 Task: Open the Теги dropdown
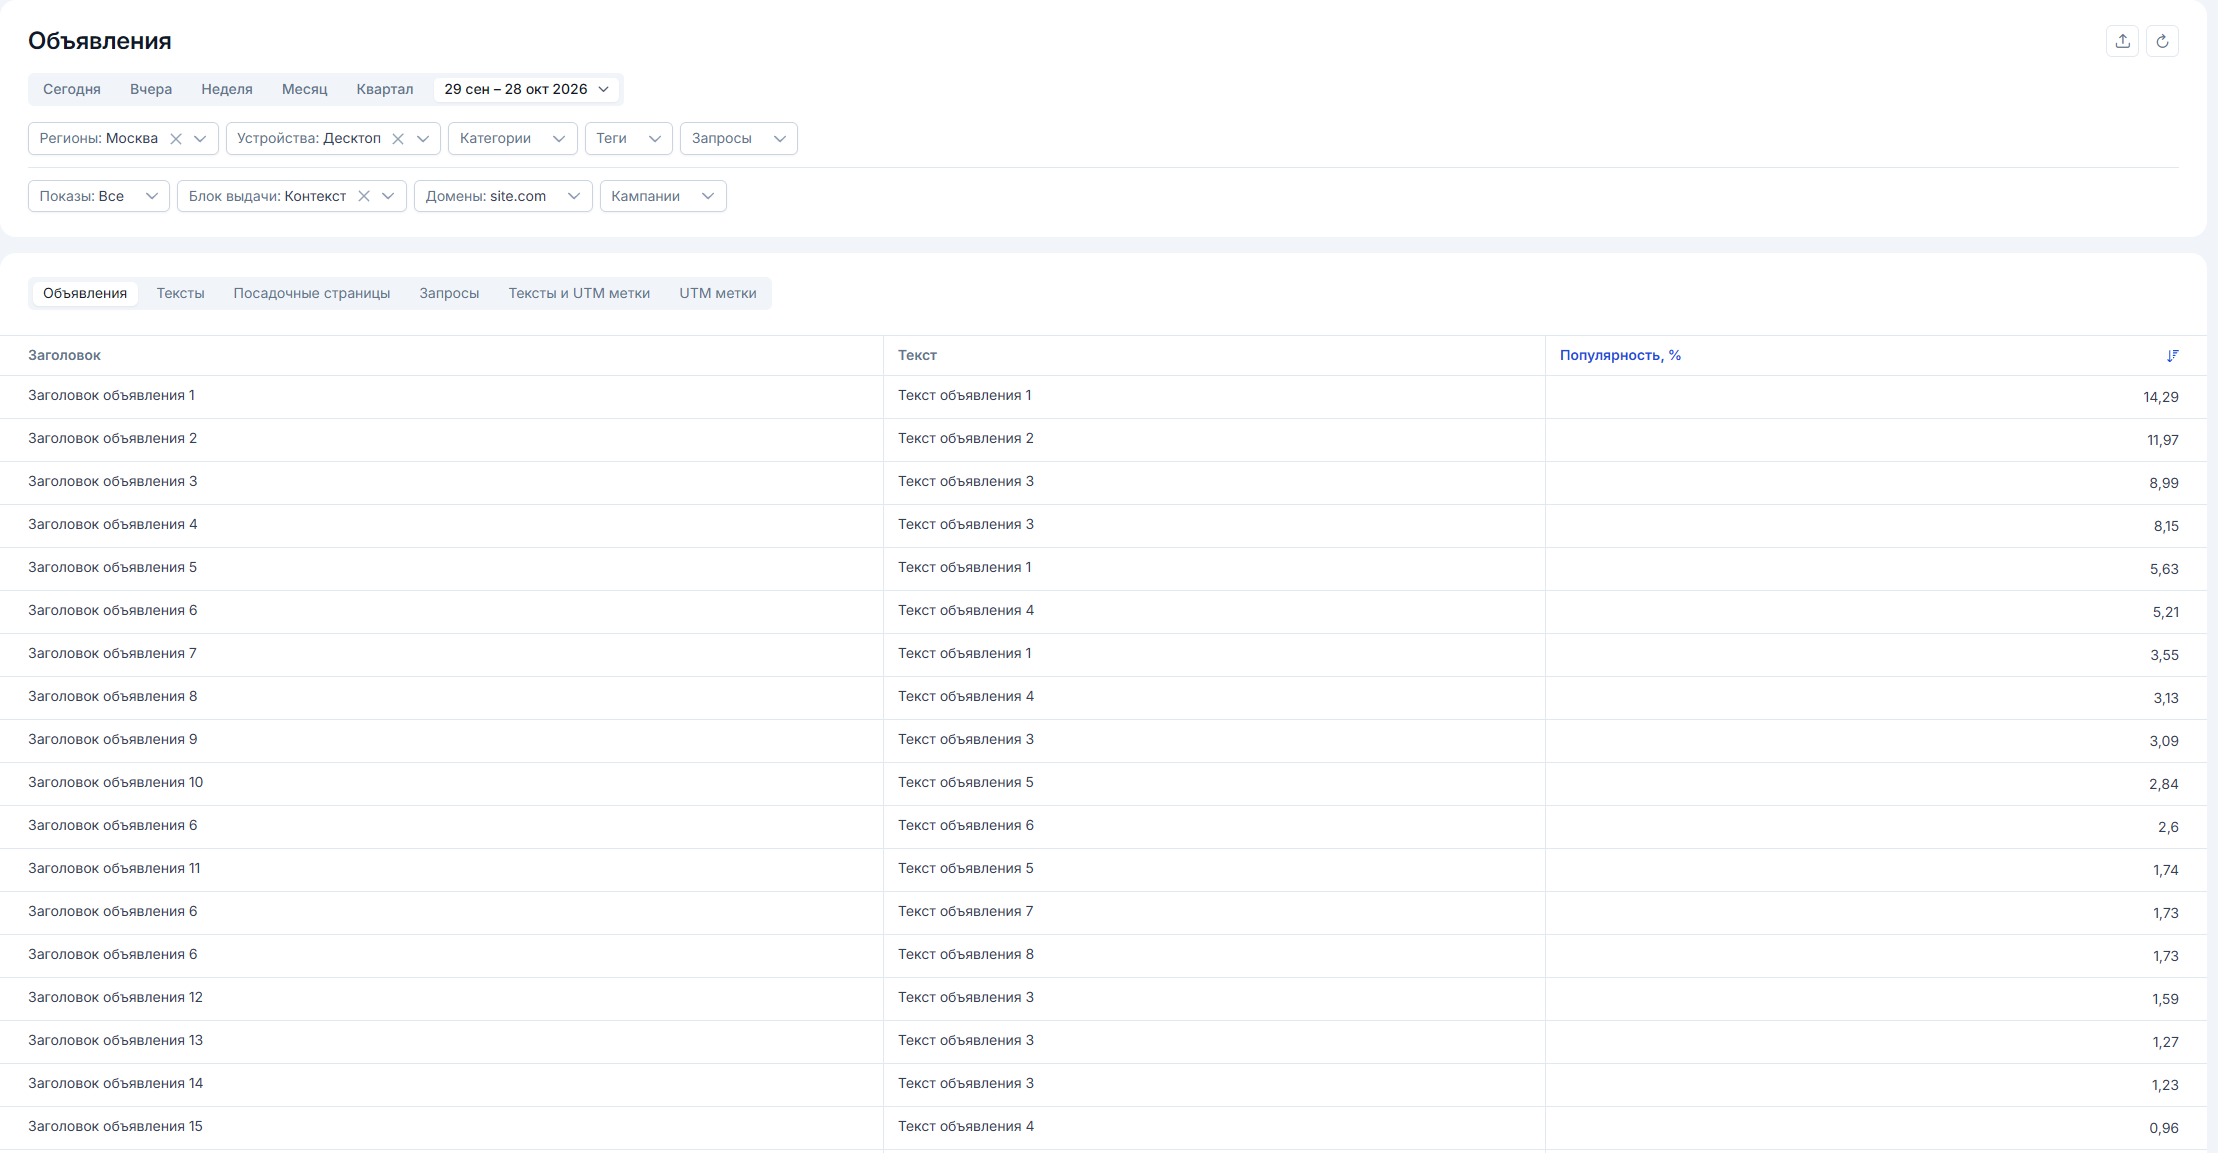click(x=629, y=139)
